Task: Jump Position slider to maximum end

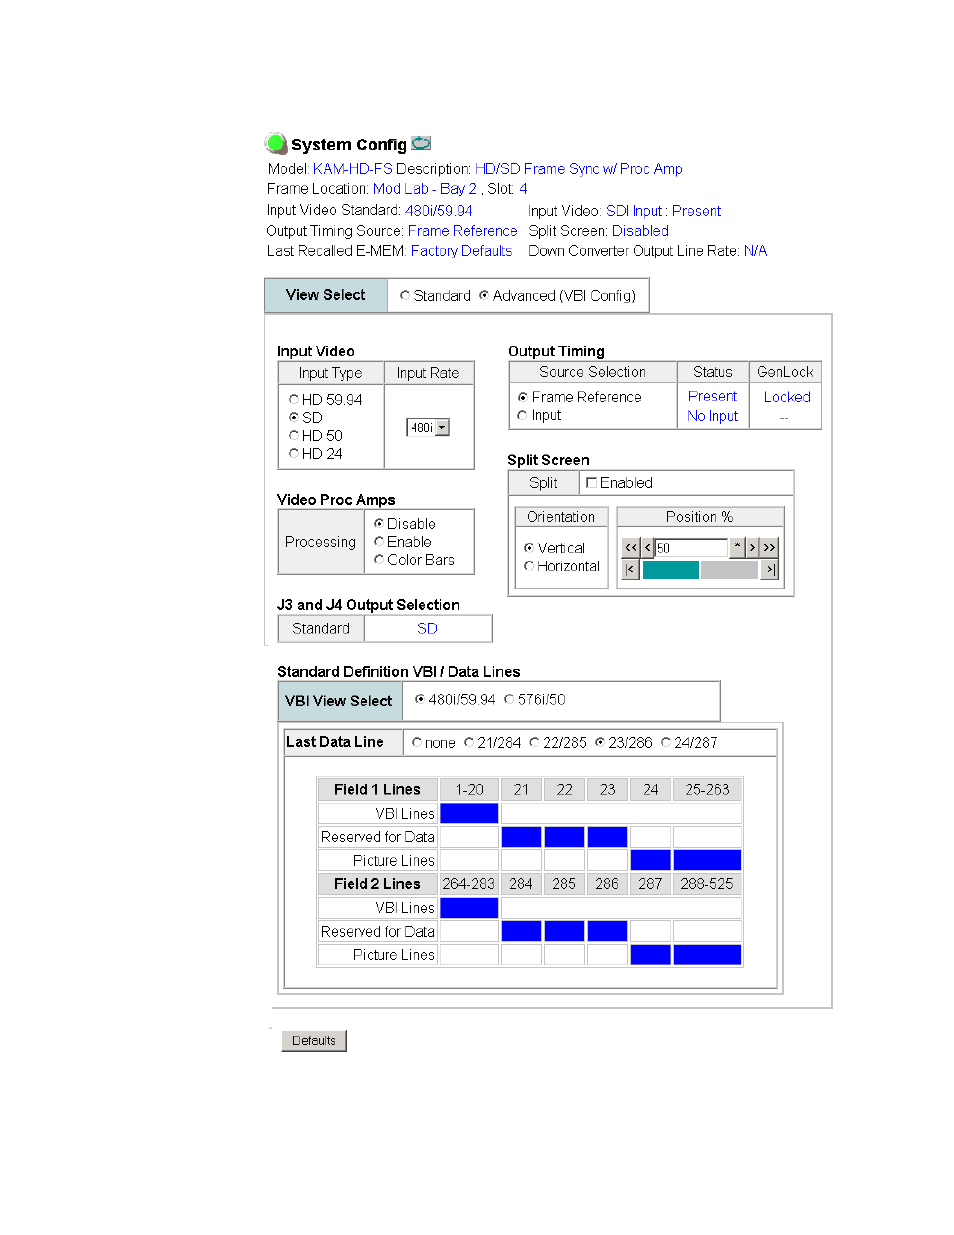Action: click(769, 570)
